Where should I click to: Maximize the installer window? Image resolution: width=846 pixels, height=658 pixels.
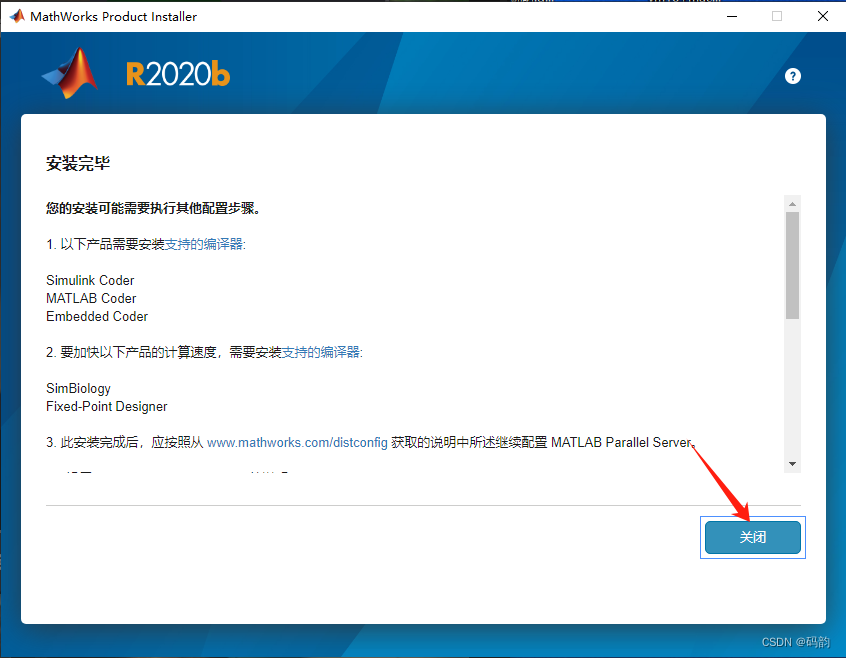[778, 16]
